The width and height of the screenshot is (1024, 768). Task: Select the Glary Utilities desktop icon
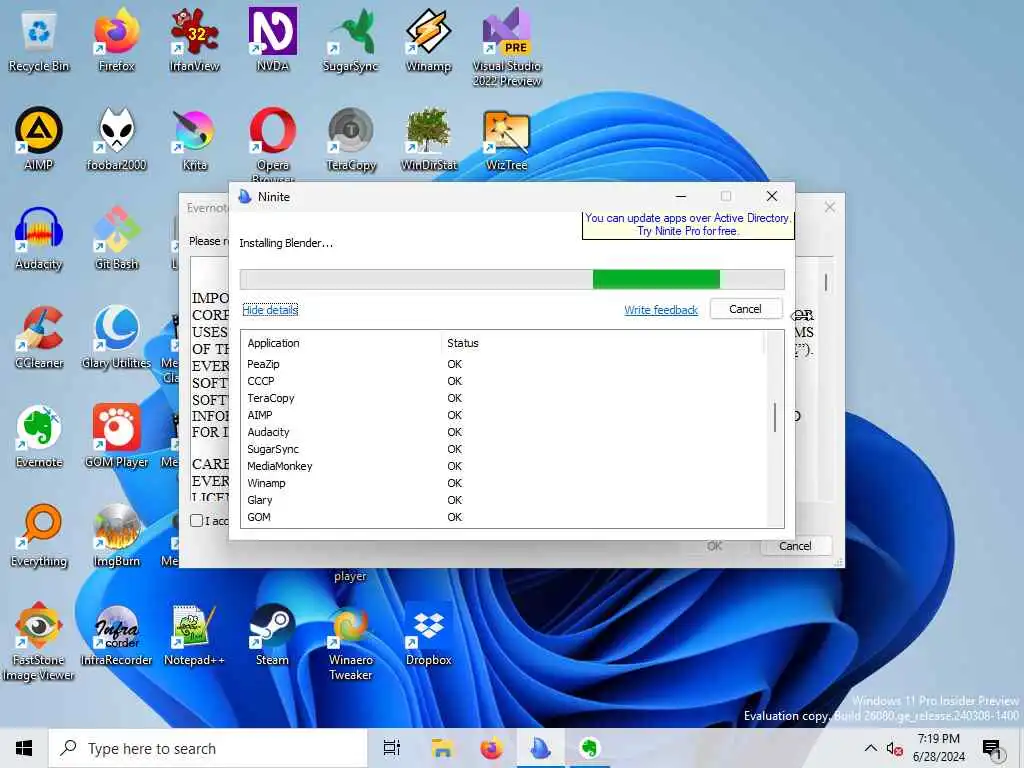pyautogui.click(x=116, y=337)
